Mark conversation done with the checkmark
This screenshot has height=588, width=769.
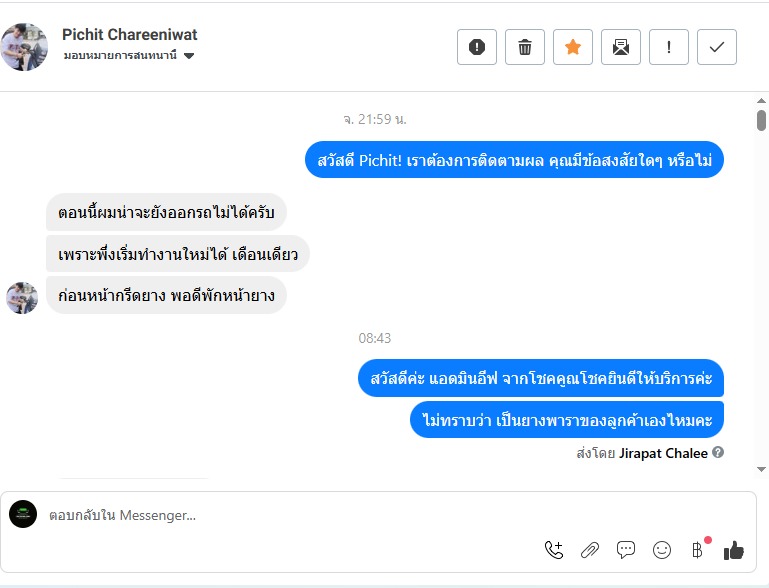point(717,47)
